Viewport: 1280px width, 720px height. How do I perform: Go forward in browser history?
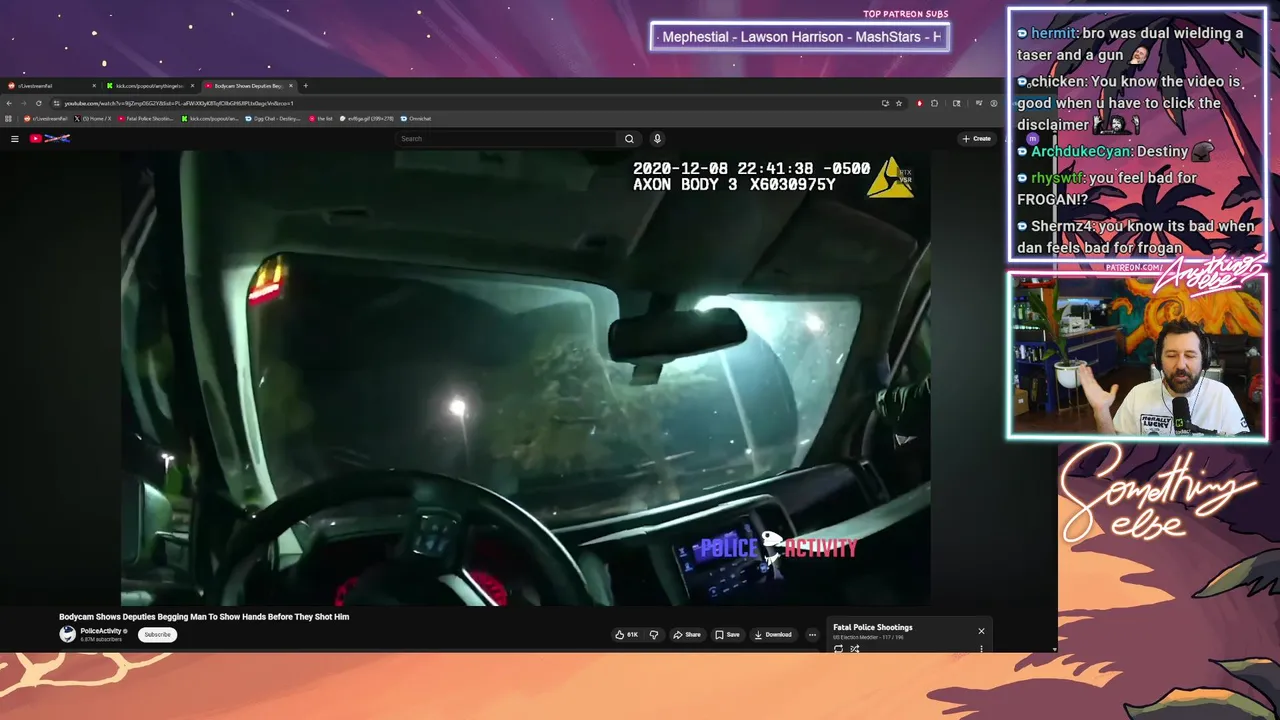pos(24,103)
